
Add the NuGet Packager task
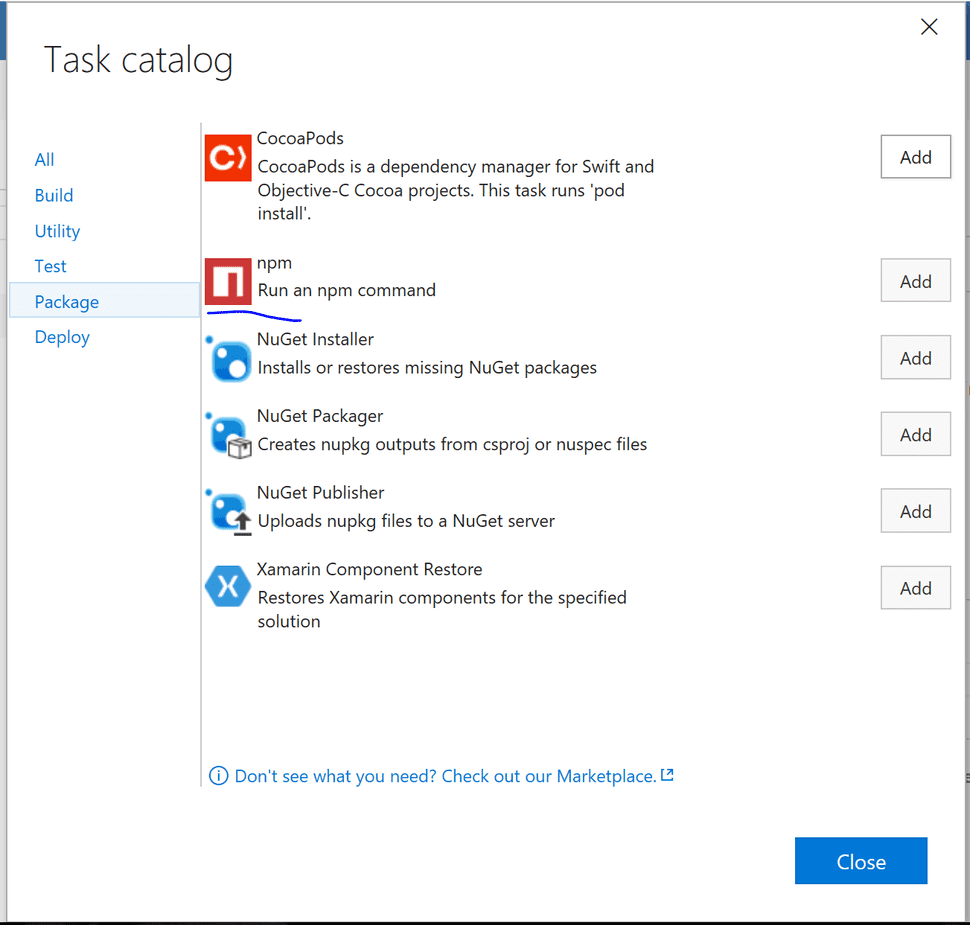point(916,434)
